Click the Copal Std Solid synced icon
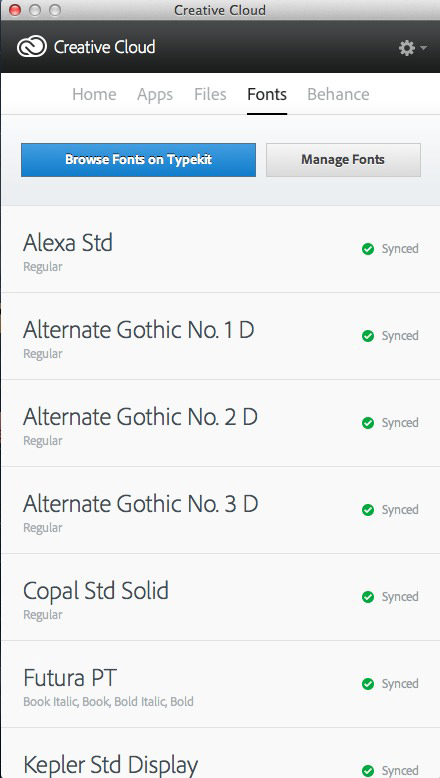Screen dimensions: 440x778 point(368,596)
